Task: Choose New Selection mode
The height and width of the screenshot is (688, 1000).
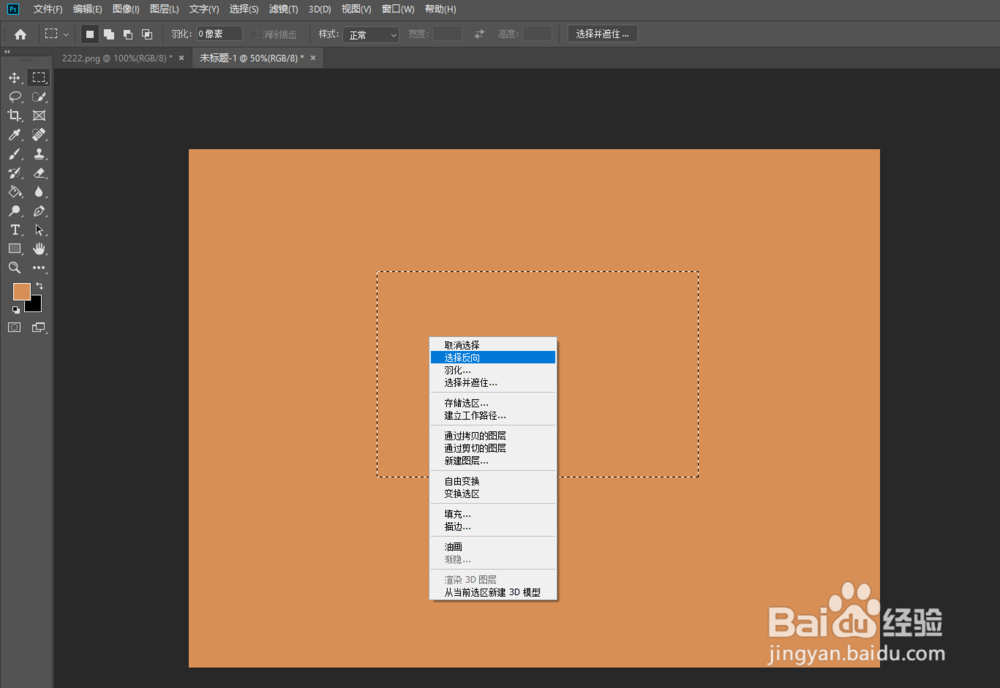Action: [x=90, y=34]
